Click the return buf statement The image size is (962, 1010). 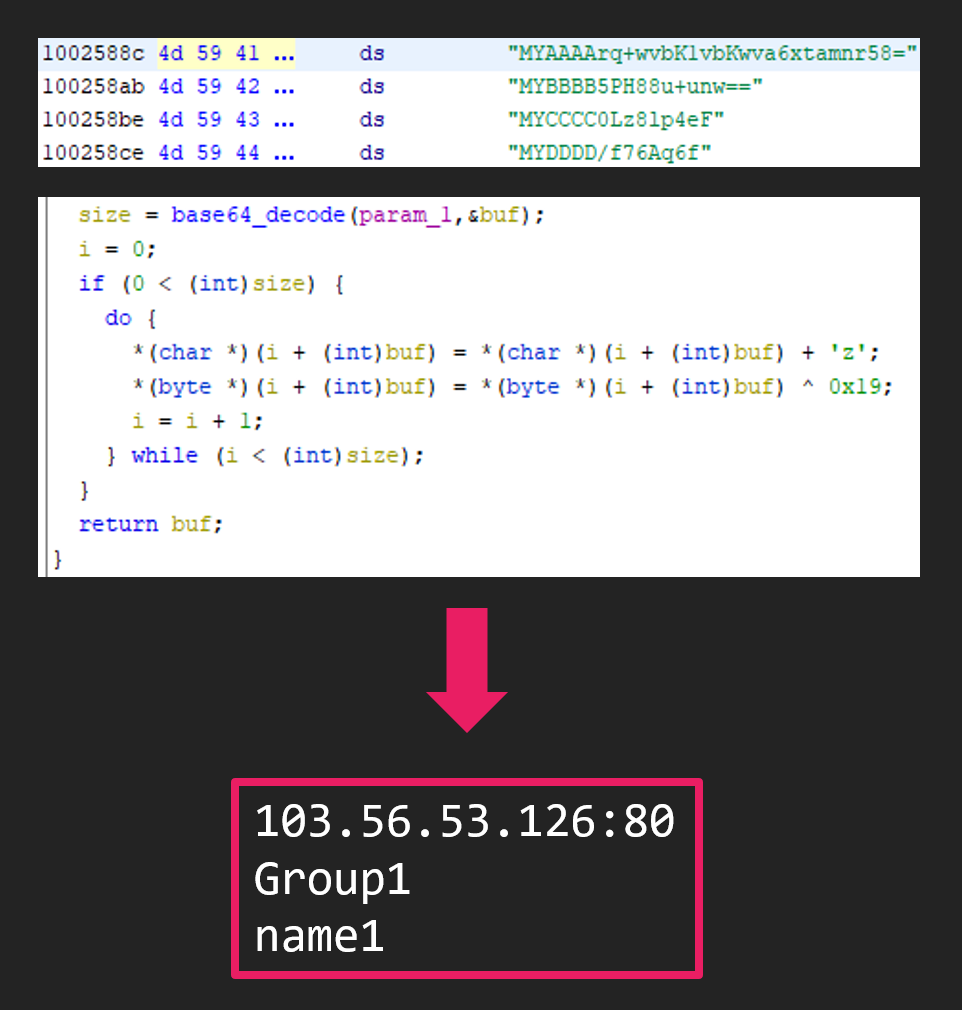[145, 524]
